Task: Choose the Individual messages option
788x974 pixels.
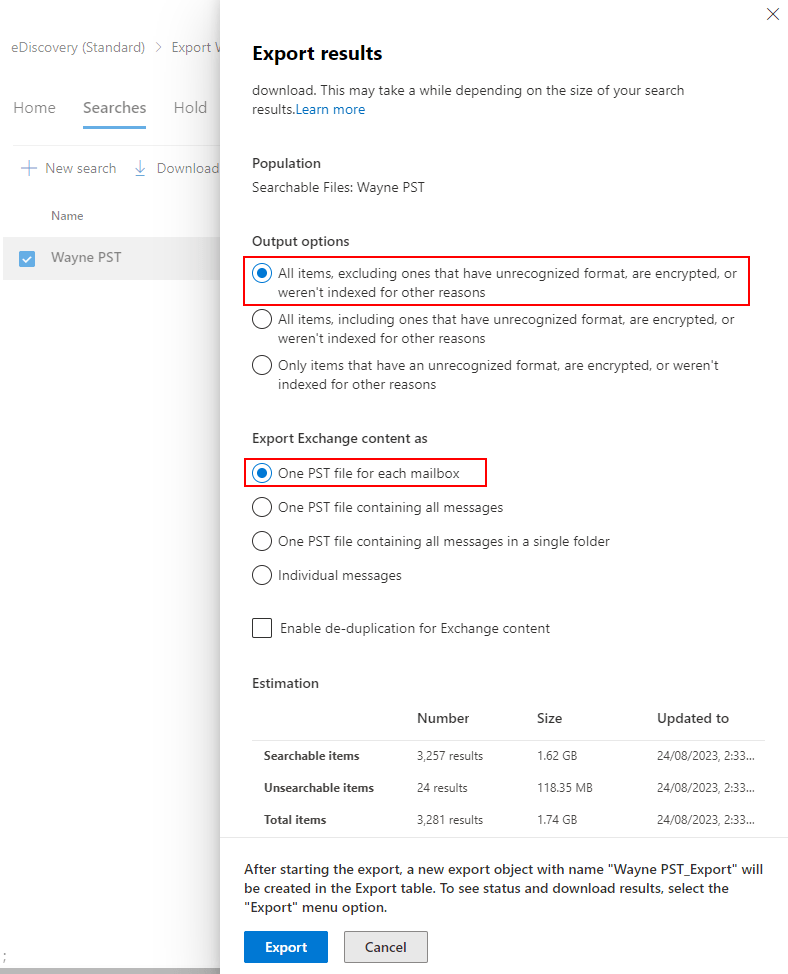Action: (x=262, y=575)
